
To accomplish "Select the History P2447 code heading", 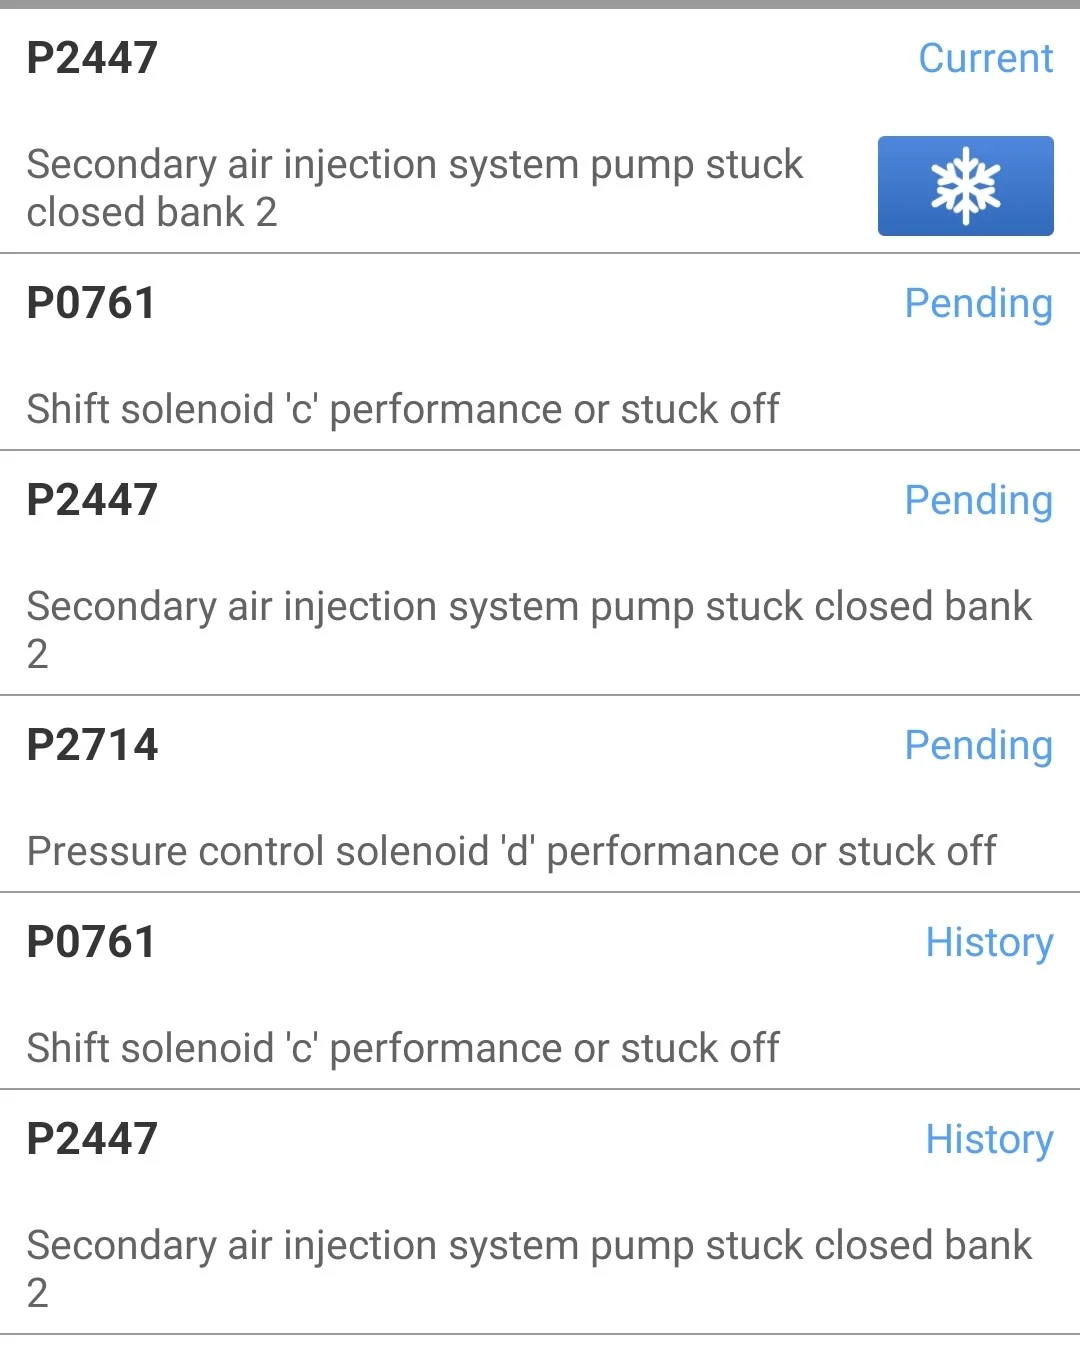I will (92, 1139).
